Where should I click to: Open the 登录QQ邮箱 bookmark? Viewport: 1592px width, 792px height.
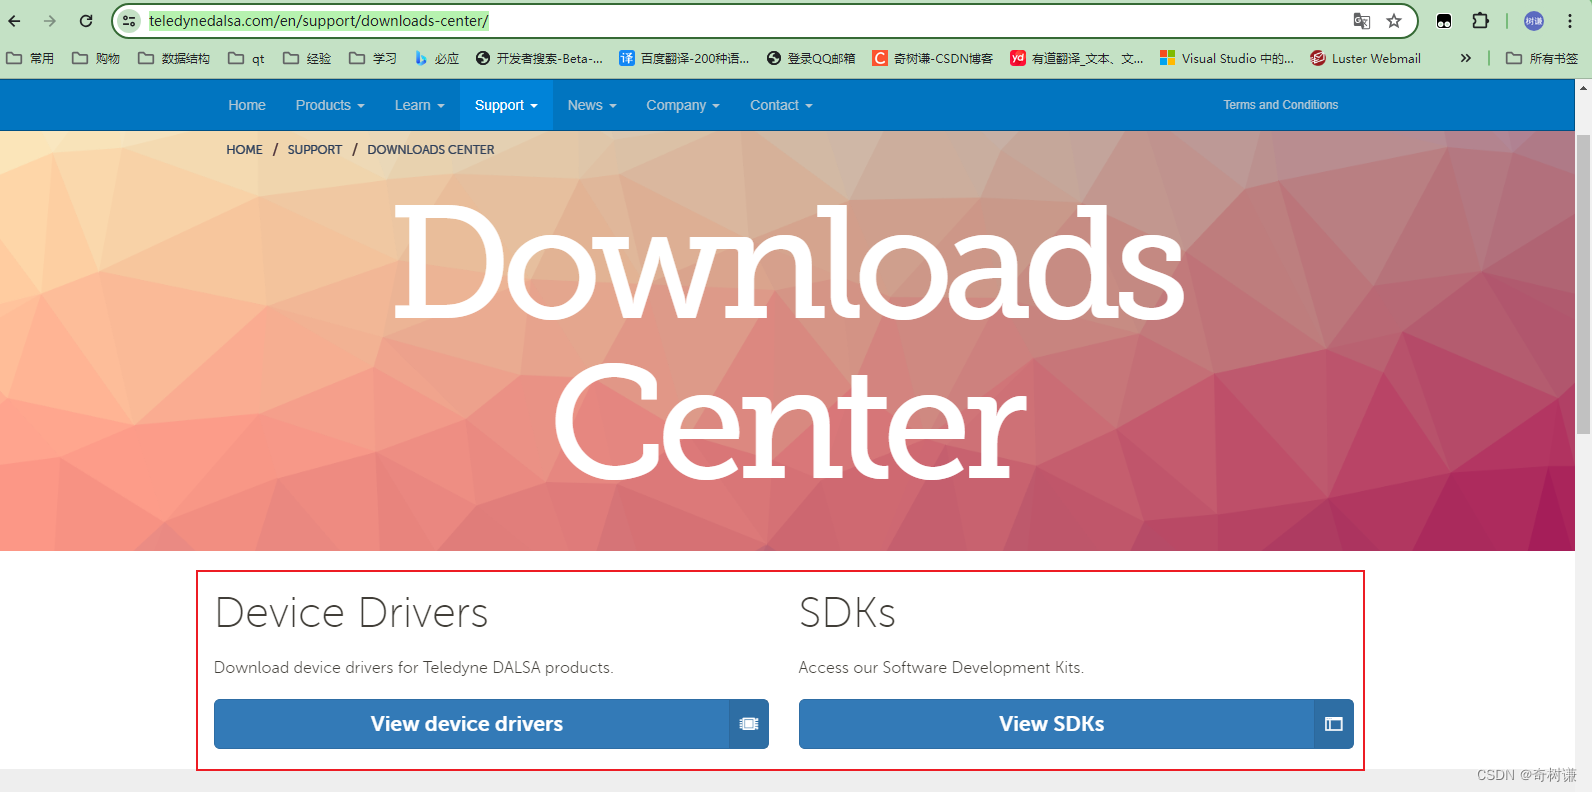[x=811, y=58]
